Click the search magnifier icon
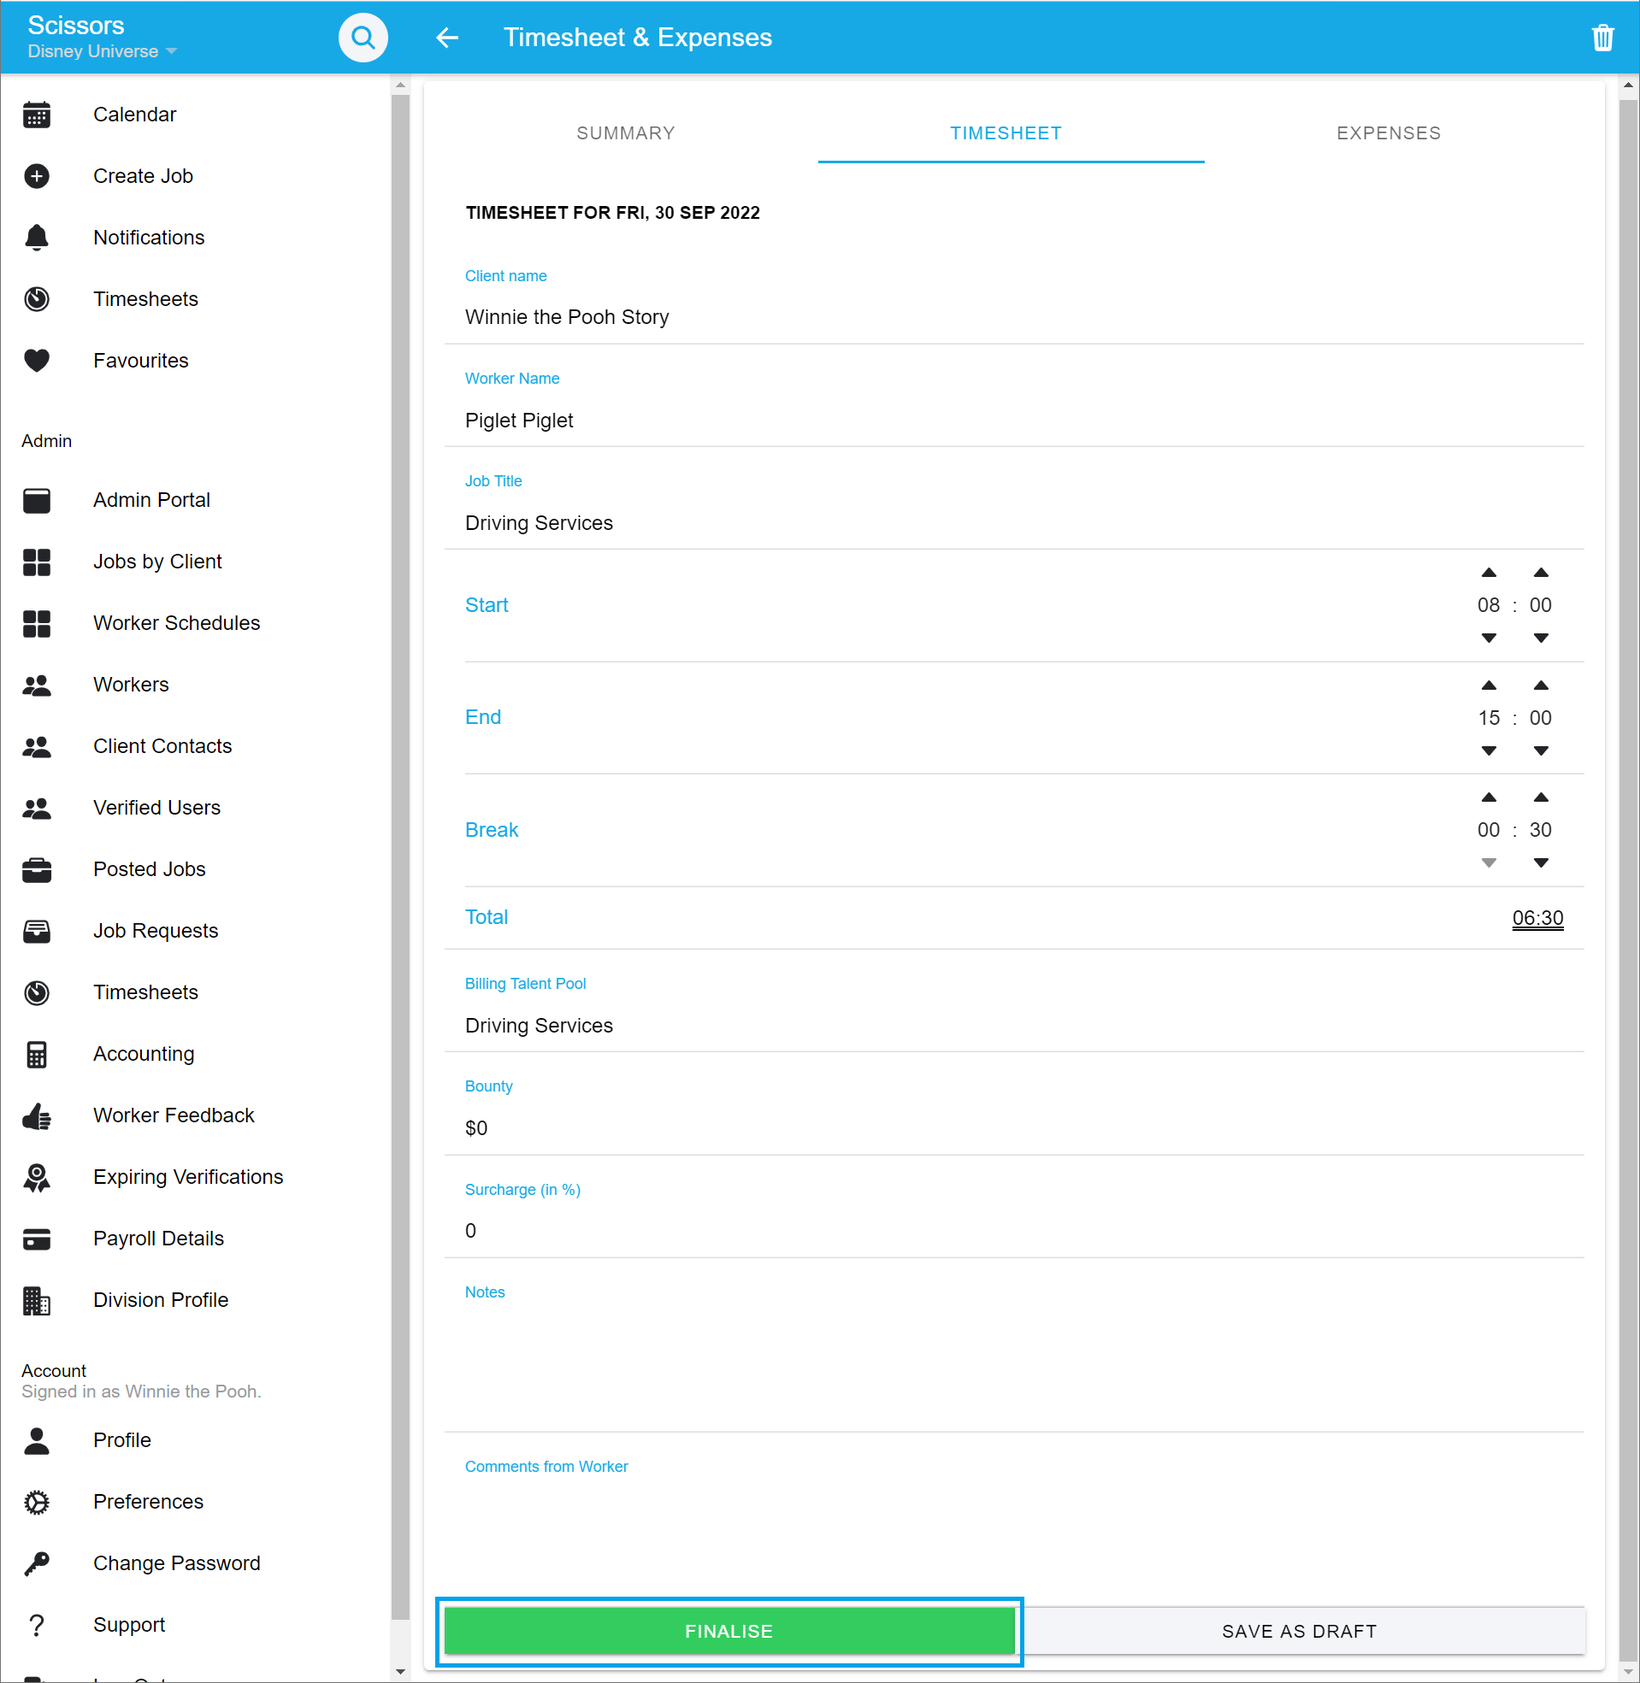The width and height of the screenshot is (1640, 1683). pos(363,38)
